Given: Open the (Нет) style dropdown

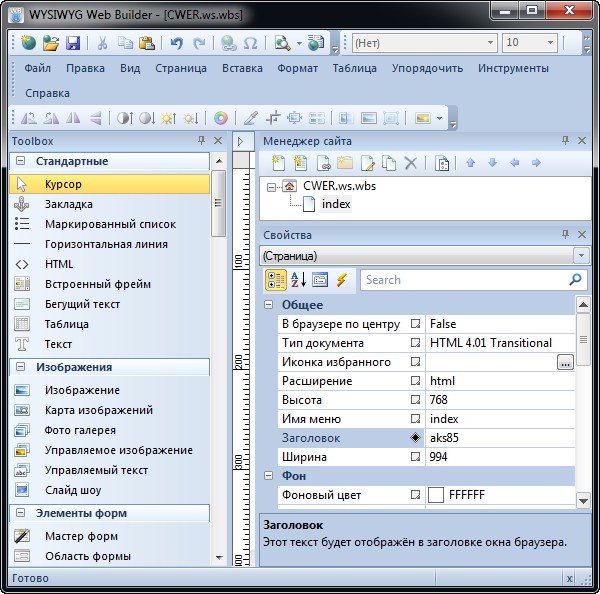Looking at the screenshot, I should (x=490, y=43).
